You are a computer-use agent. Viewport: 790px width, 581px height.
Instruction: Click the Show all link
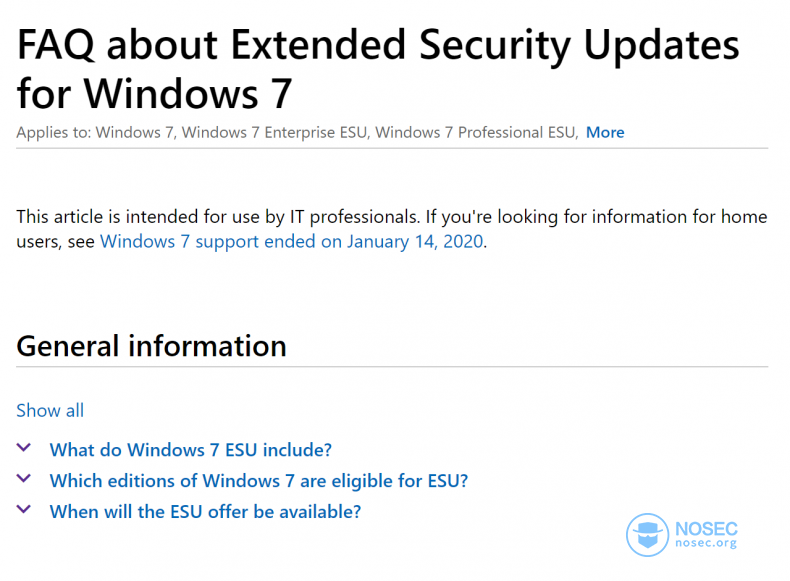tap(50, 411)
